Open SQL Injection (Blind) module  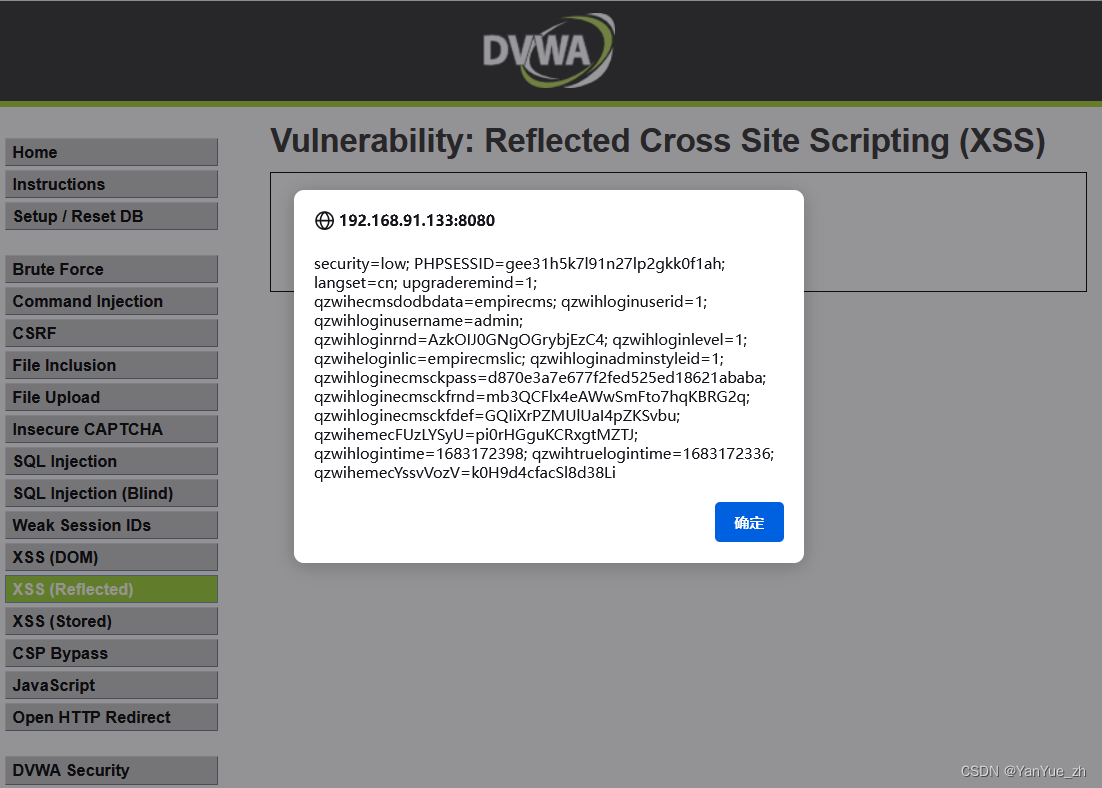(x=111, y=492)
